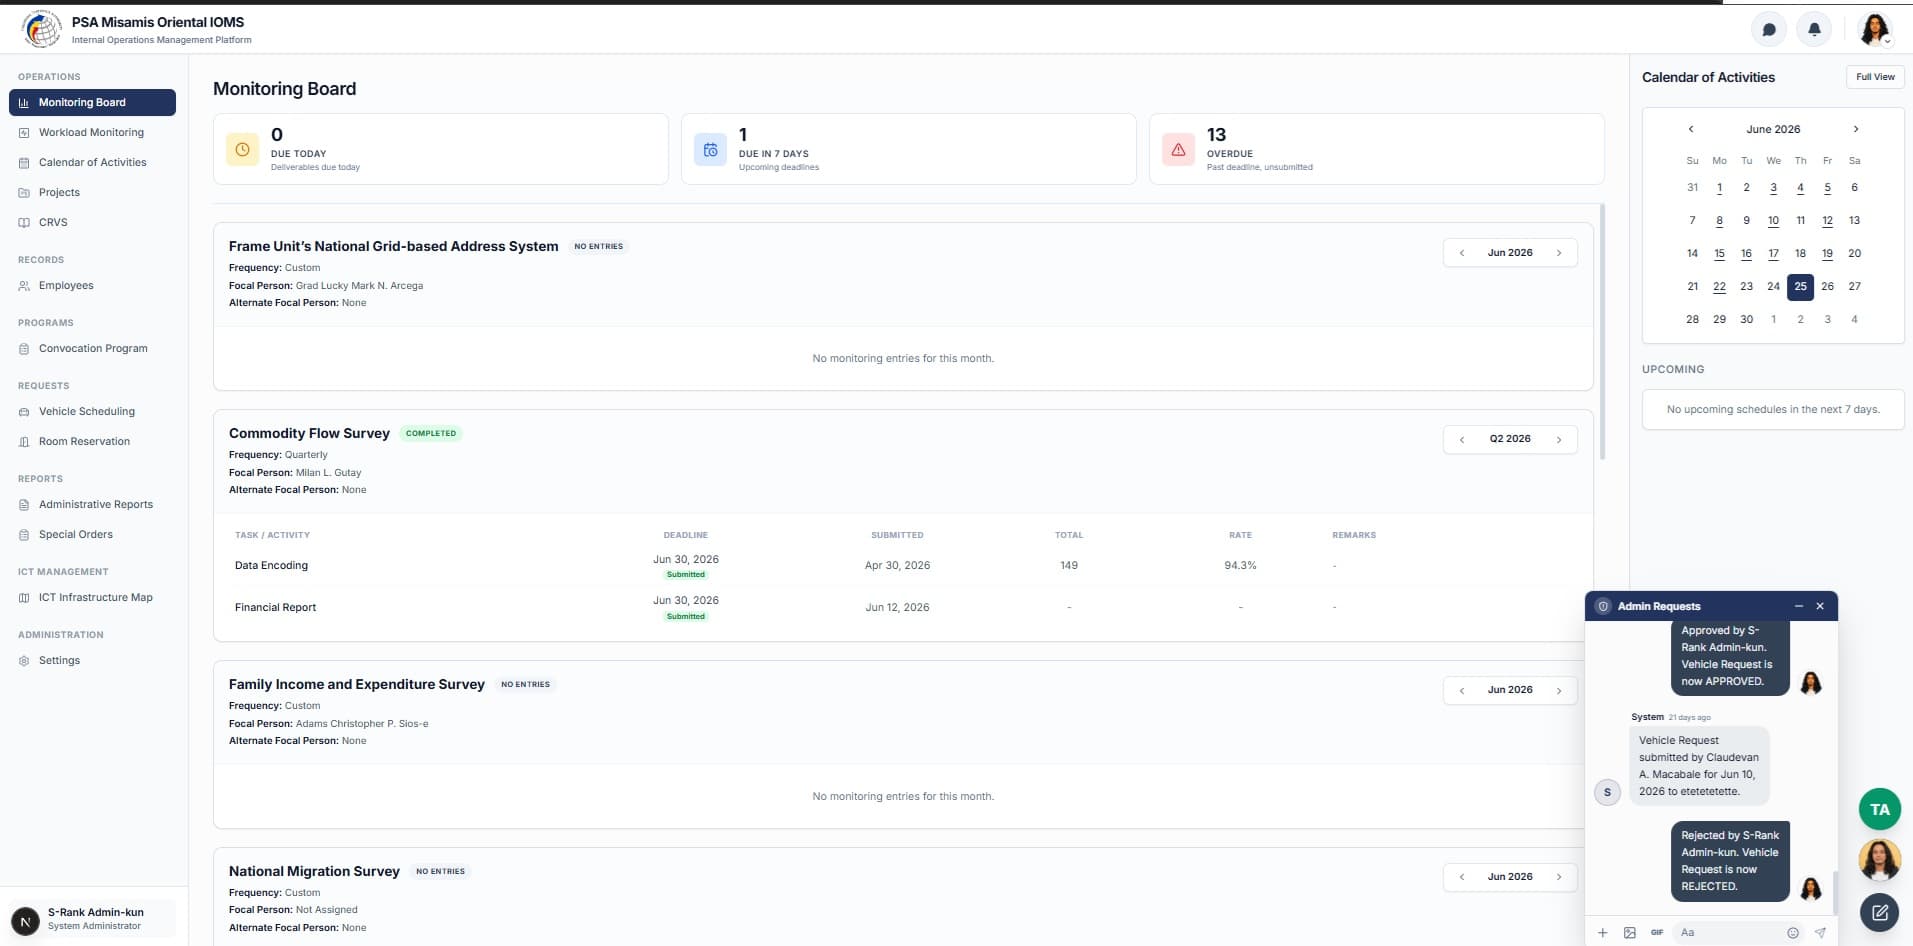This screenshot has width=1913, height=946.
Task: Send the chat message
Action: coord(1820,932)
